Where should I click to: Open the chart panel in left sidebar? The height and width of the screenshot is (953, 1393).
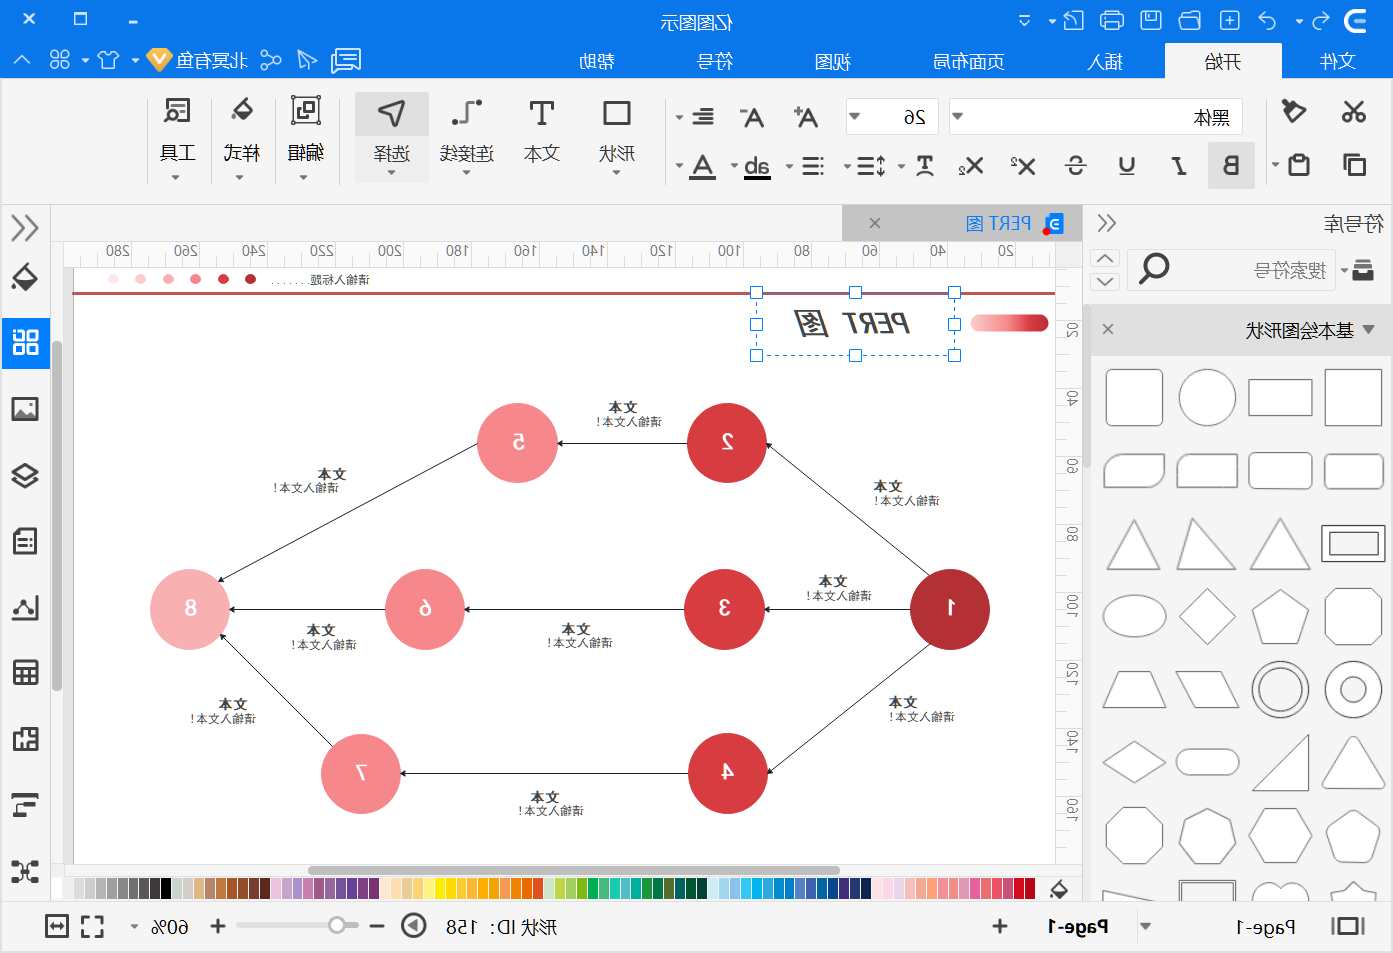point(25,607)
